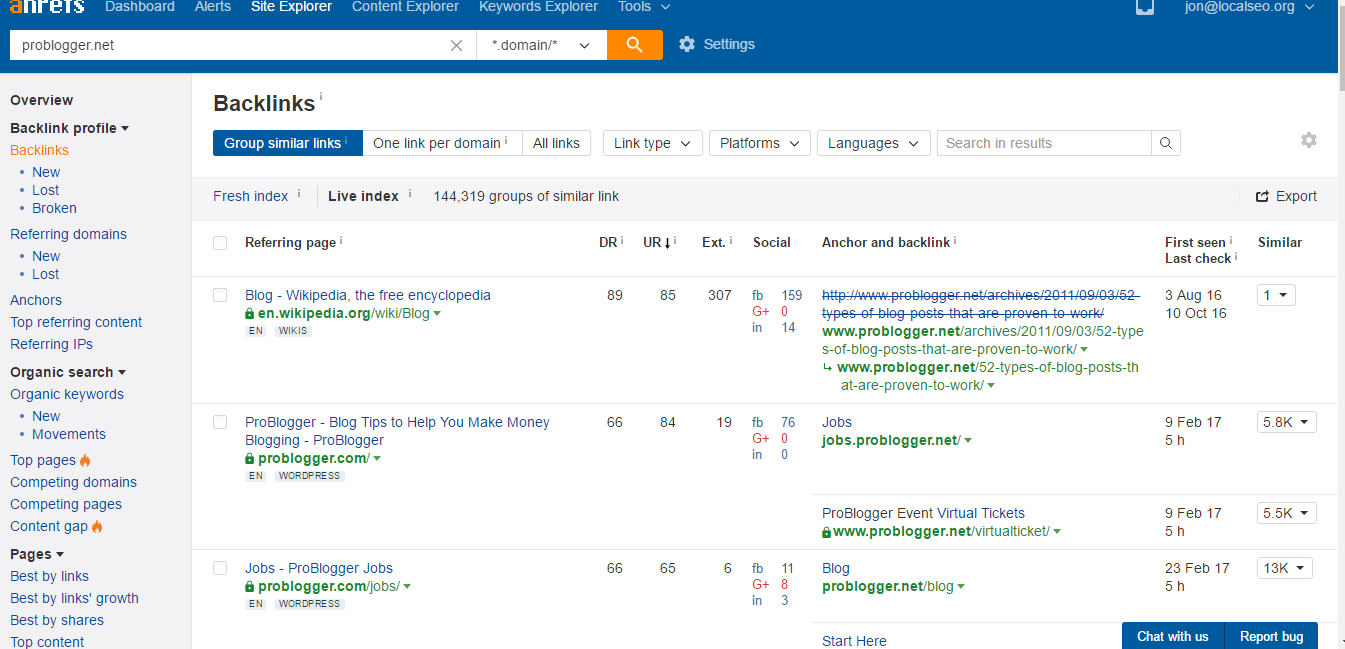Click the info icon beside the Ext. header

tap(731, 240)
